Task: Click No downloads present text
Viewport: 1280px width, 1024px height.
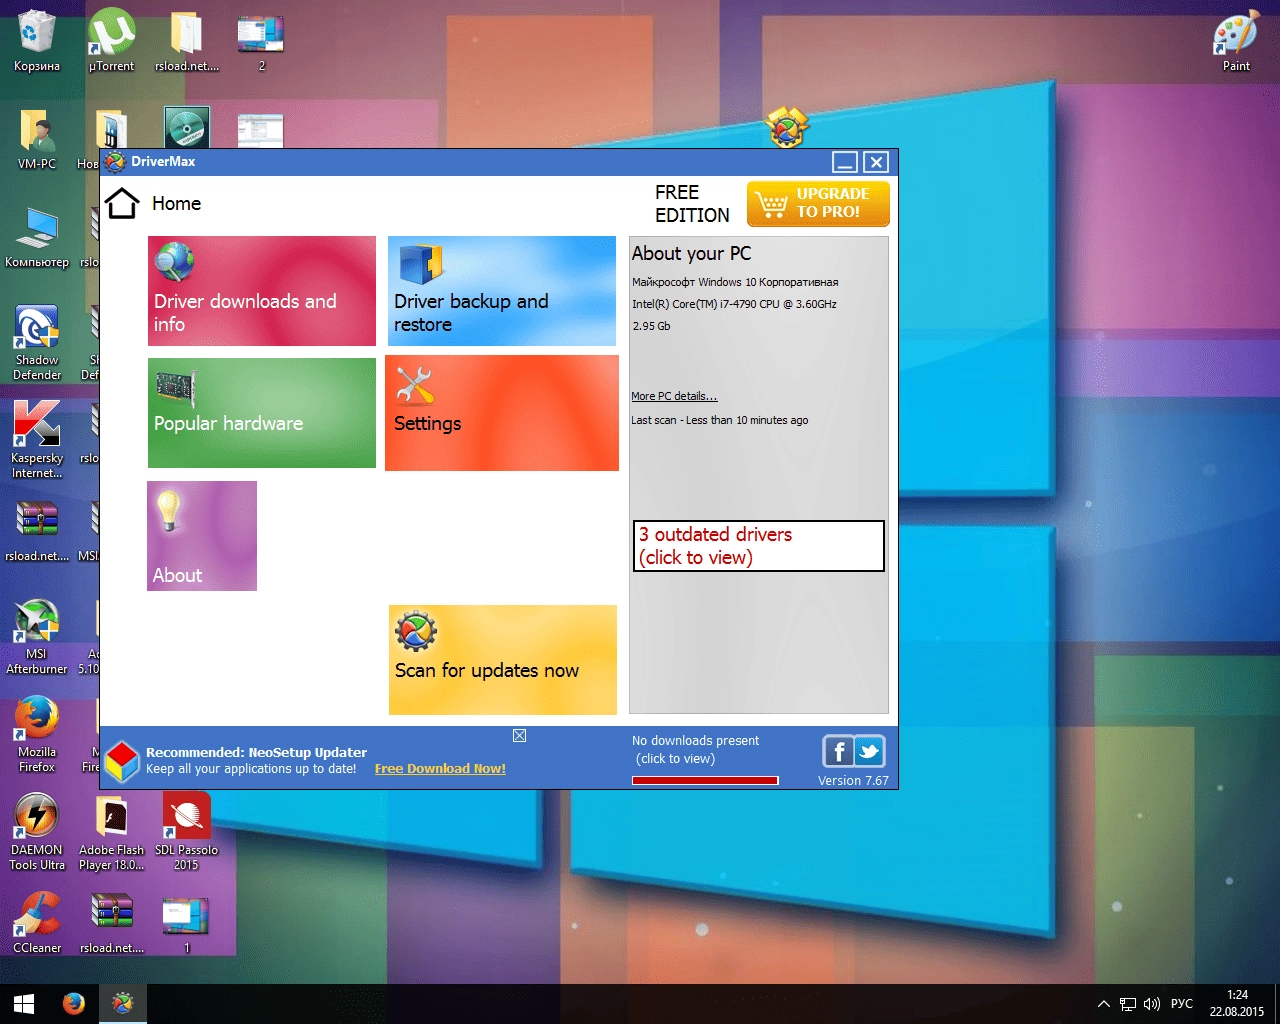Action: click(x=695, y=741)
